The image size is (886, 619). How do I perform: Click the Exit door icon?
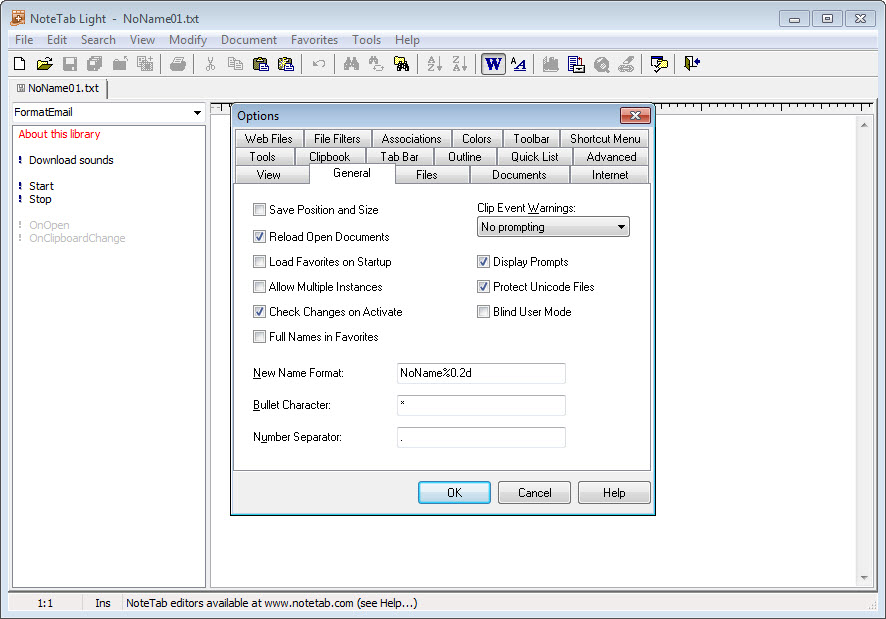(692, 64)
